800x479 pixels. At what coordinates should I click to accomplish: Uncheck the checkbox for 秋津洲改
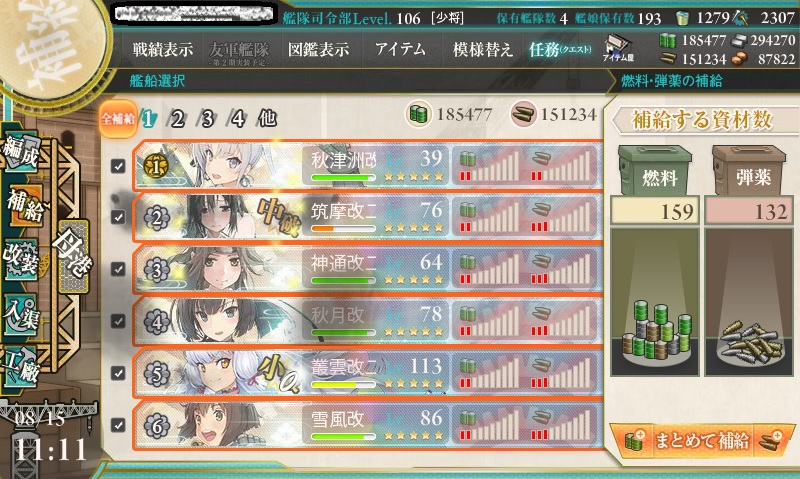[x=118, y=166]
